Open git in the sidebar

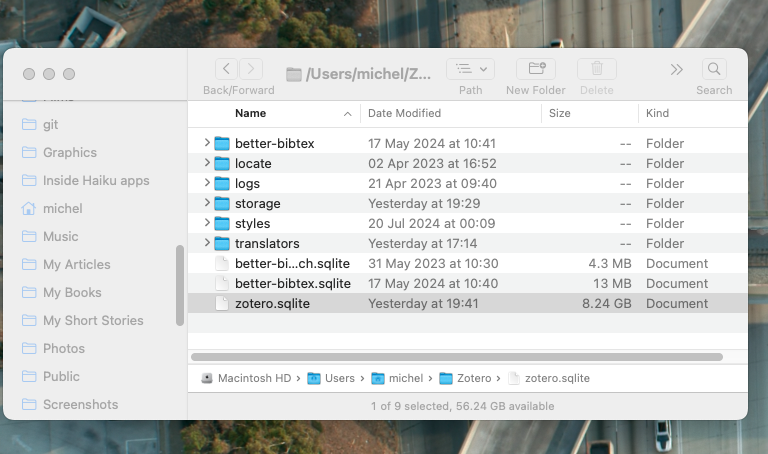[50, 124]
